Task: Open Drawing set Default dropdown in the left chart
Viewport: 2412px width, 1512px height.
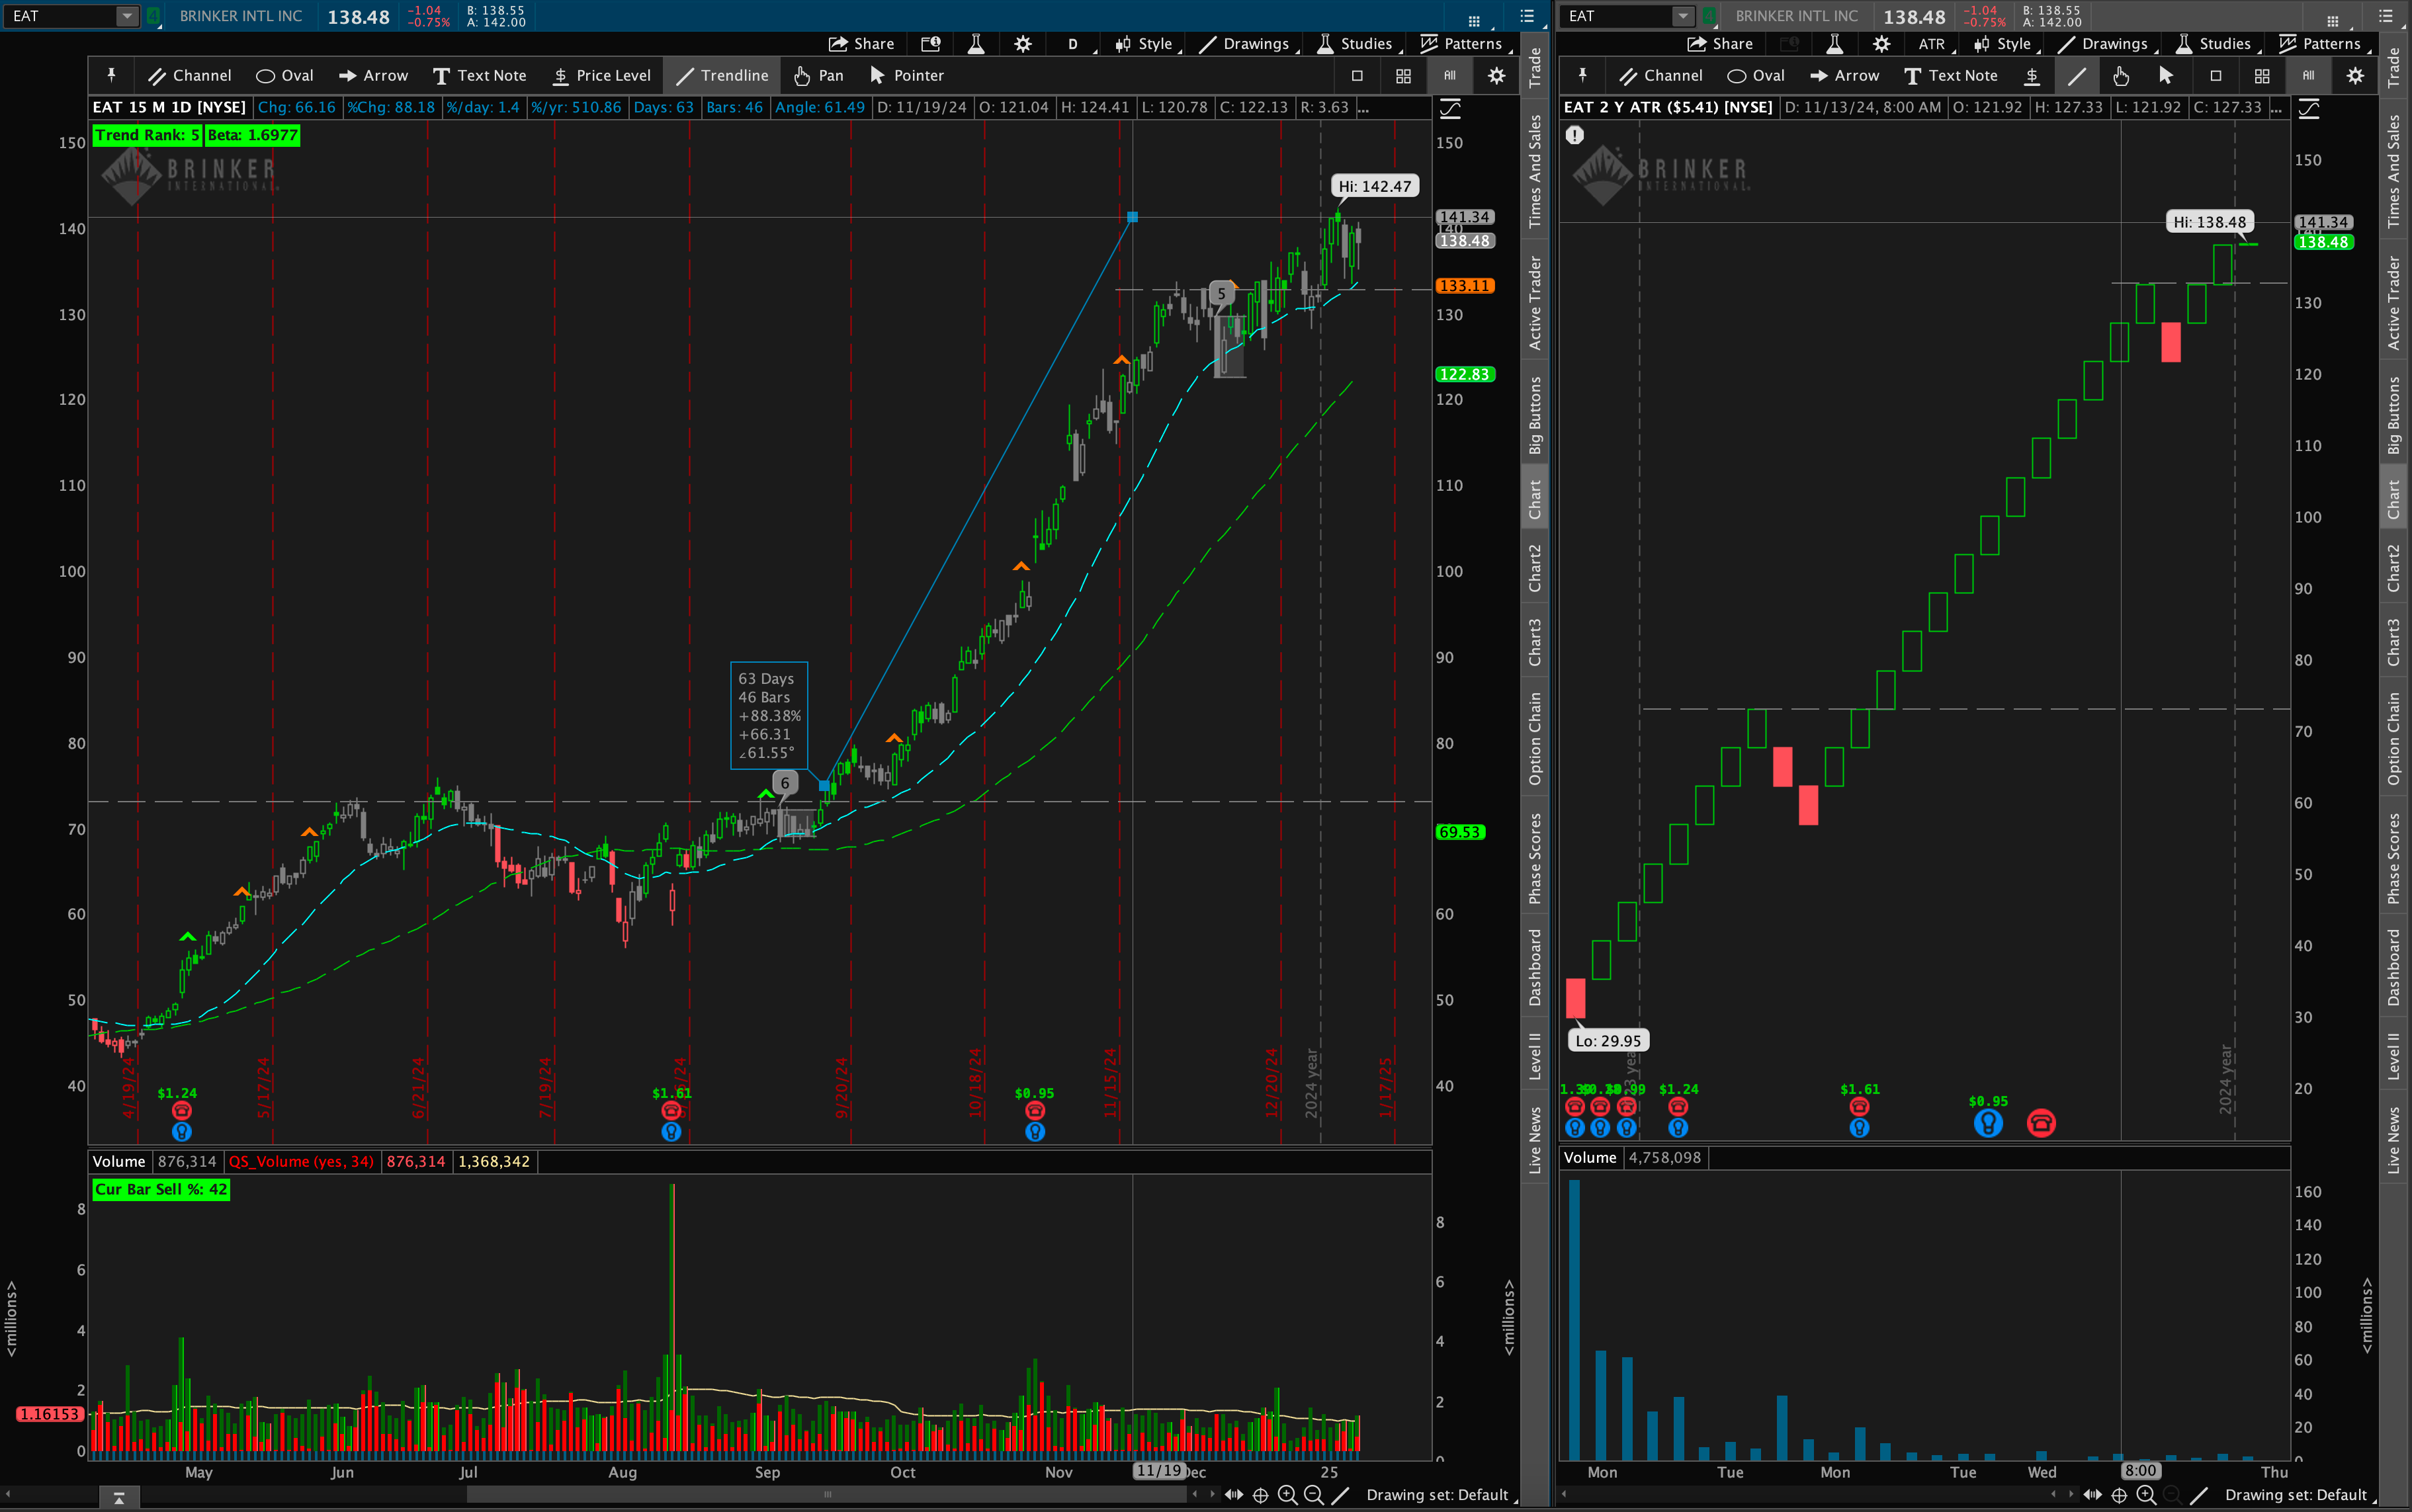Action: 1437,1495
